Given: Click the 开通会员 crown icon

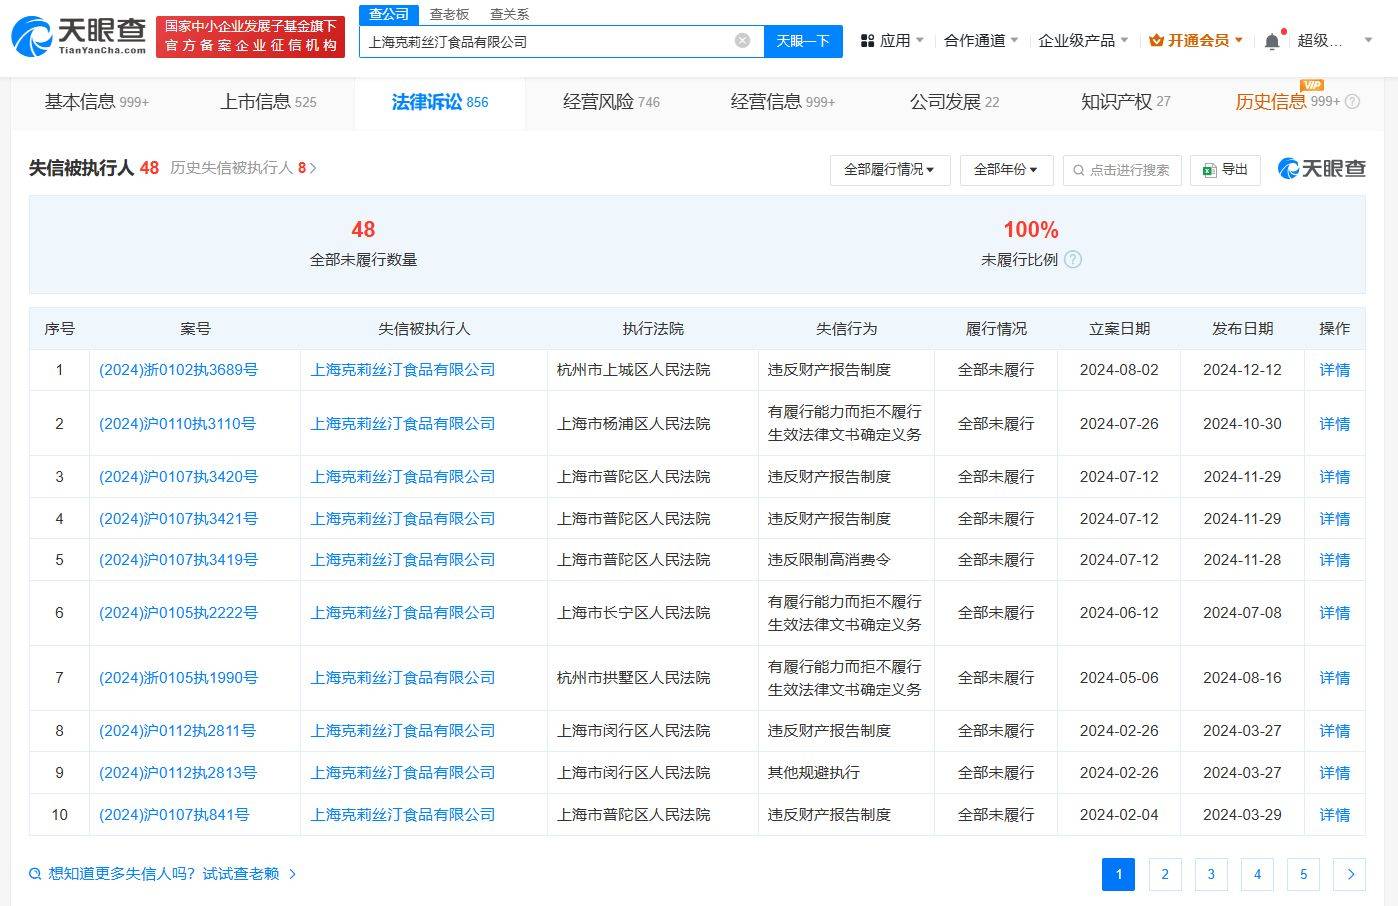Looking at the screenshot, I should pyautogui.click(x=1156, y=41).
